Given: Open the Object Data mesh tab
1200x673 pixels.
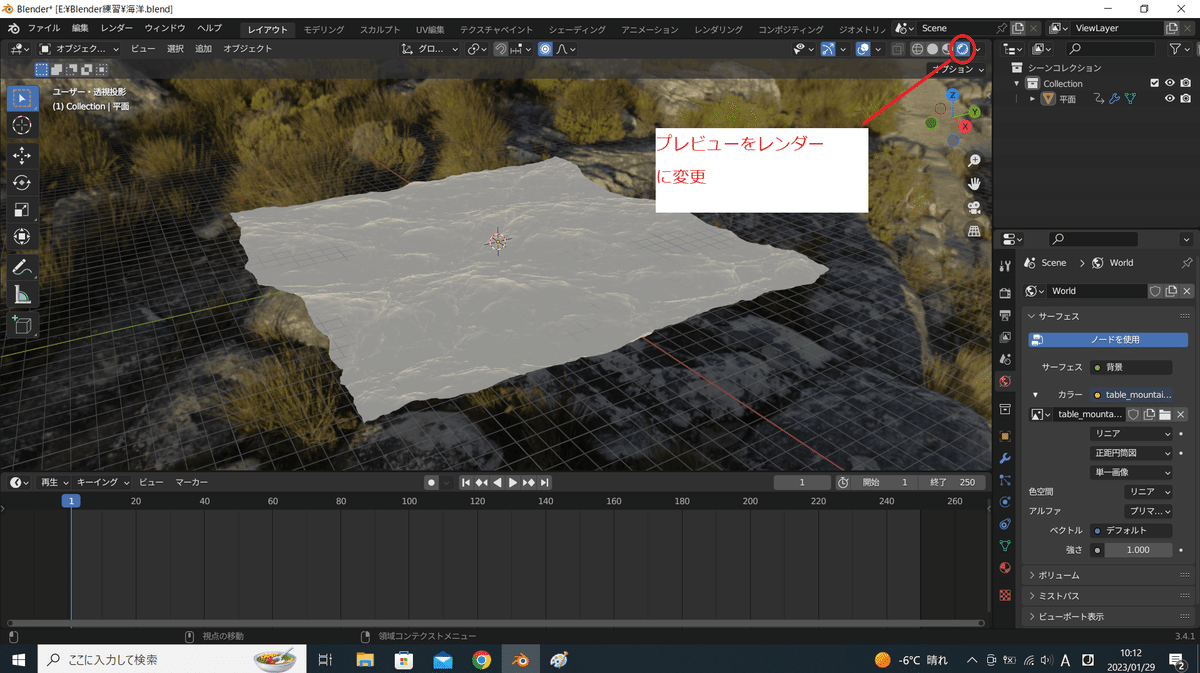Looking at the screenshot, I should pyautogui.click(x=1005, y=546).
